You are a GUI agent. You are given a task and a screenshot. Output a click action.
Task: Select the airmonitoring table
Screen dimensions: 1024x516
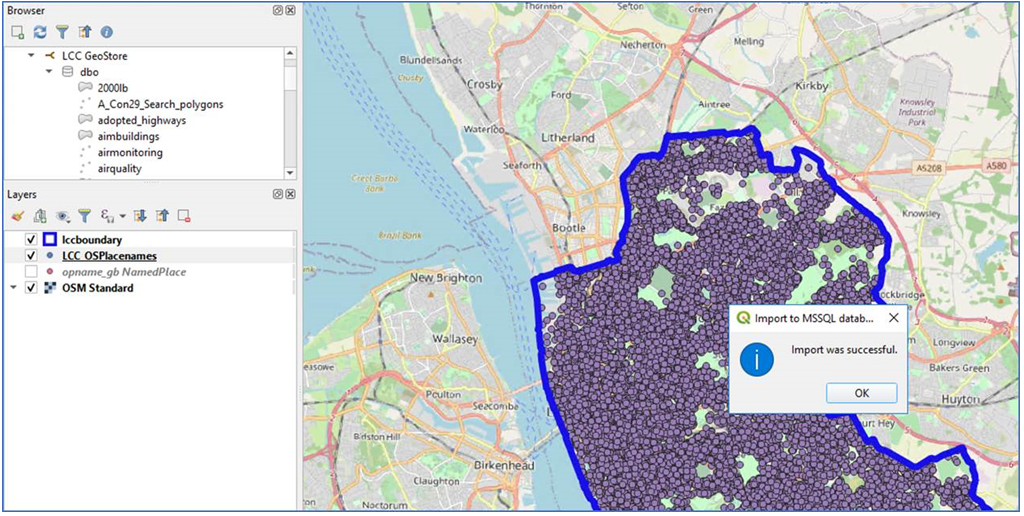pyautogui.click(x=130, y=152)
